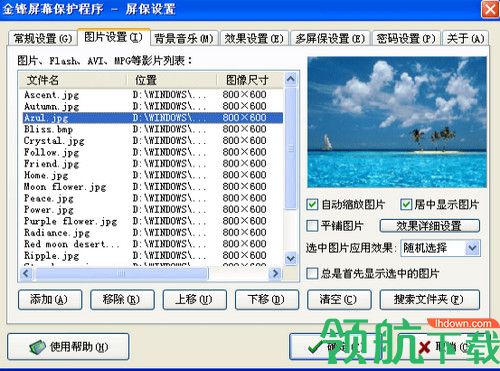Select the highlighted Azul.jpg row

click(x=153, y=118)
